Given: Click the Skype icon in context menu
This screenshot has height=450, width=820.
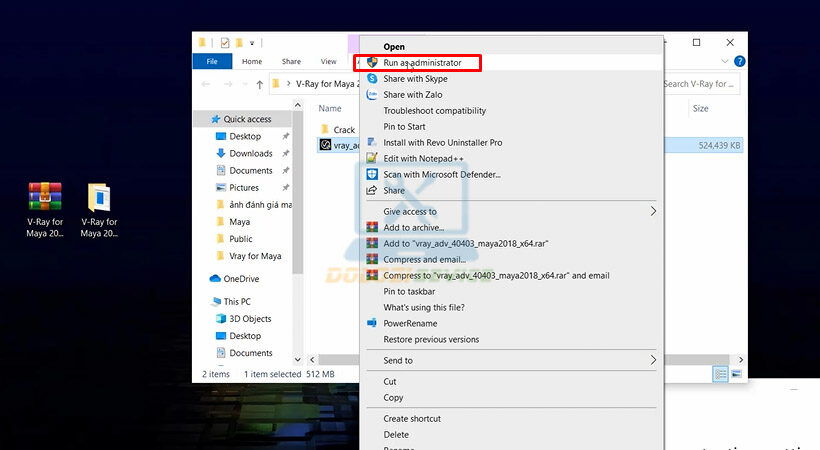Looking at the screenshot, I should pos(372,78).
